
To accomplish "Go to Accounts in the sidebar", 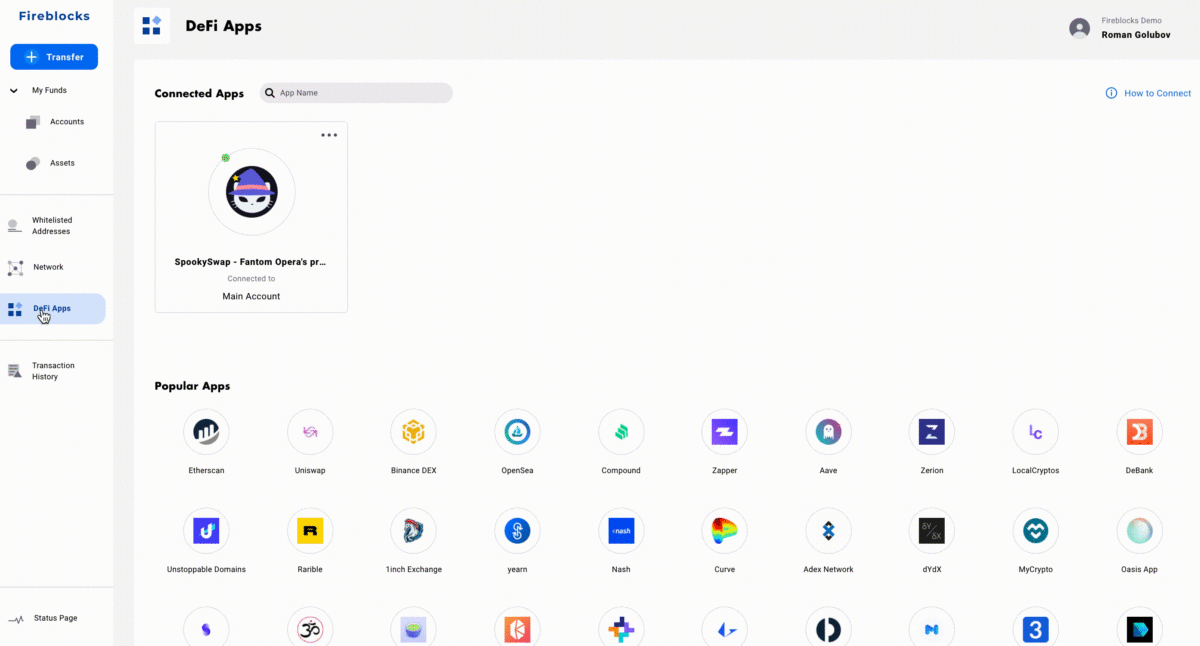I will [x=66, y=122].
